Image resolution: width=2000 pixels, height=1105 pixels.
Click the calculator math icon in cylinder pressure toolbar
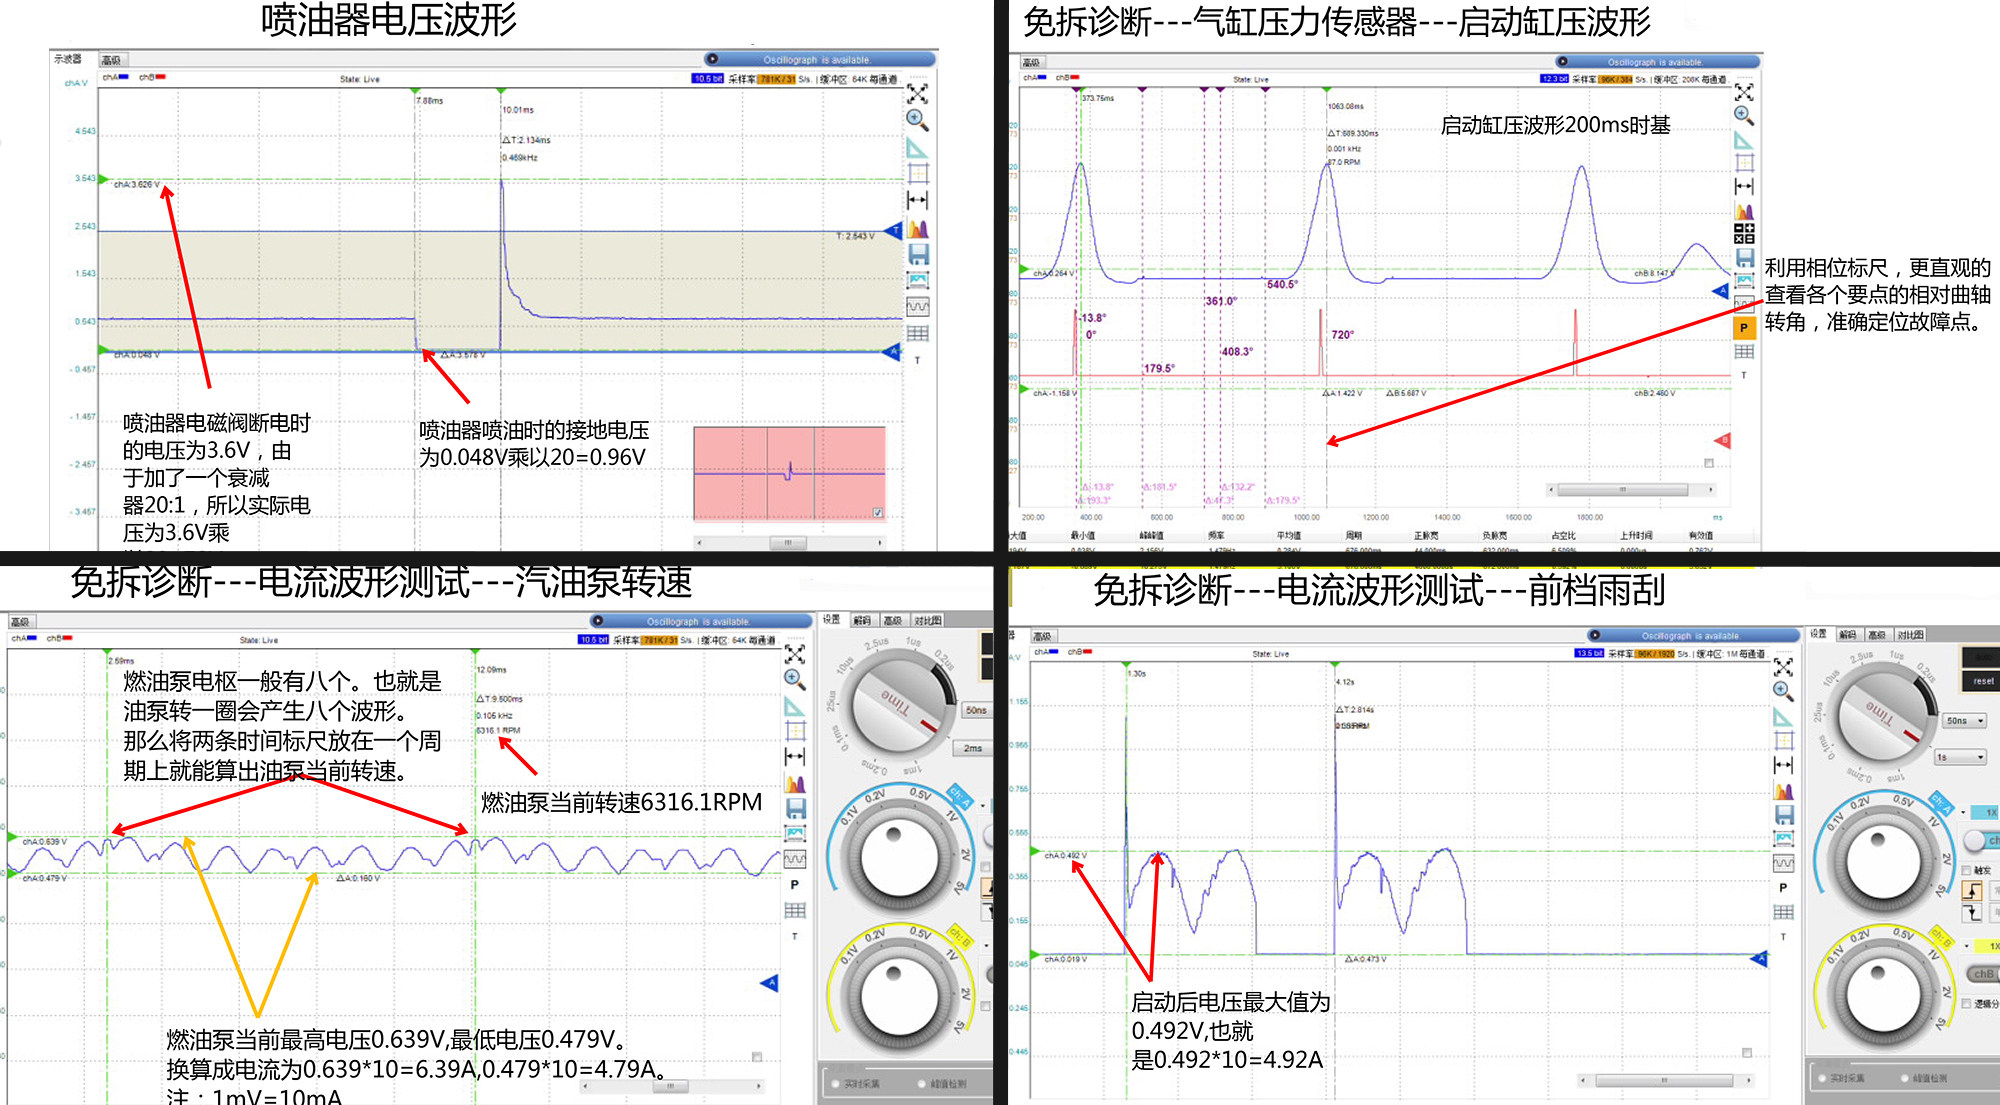coord(1744,234)
